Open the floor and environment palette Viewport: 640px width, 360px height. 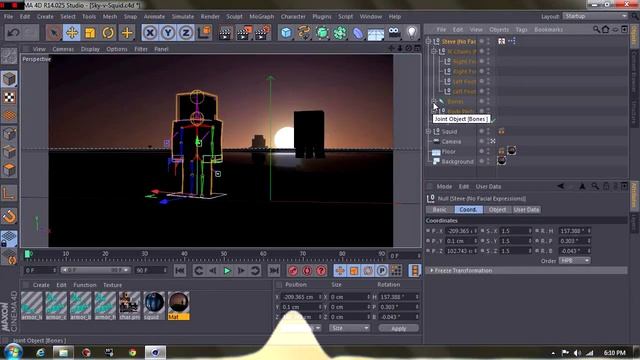point(376,33)
